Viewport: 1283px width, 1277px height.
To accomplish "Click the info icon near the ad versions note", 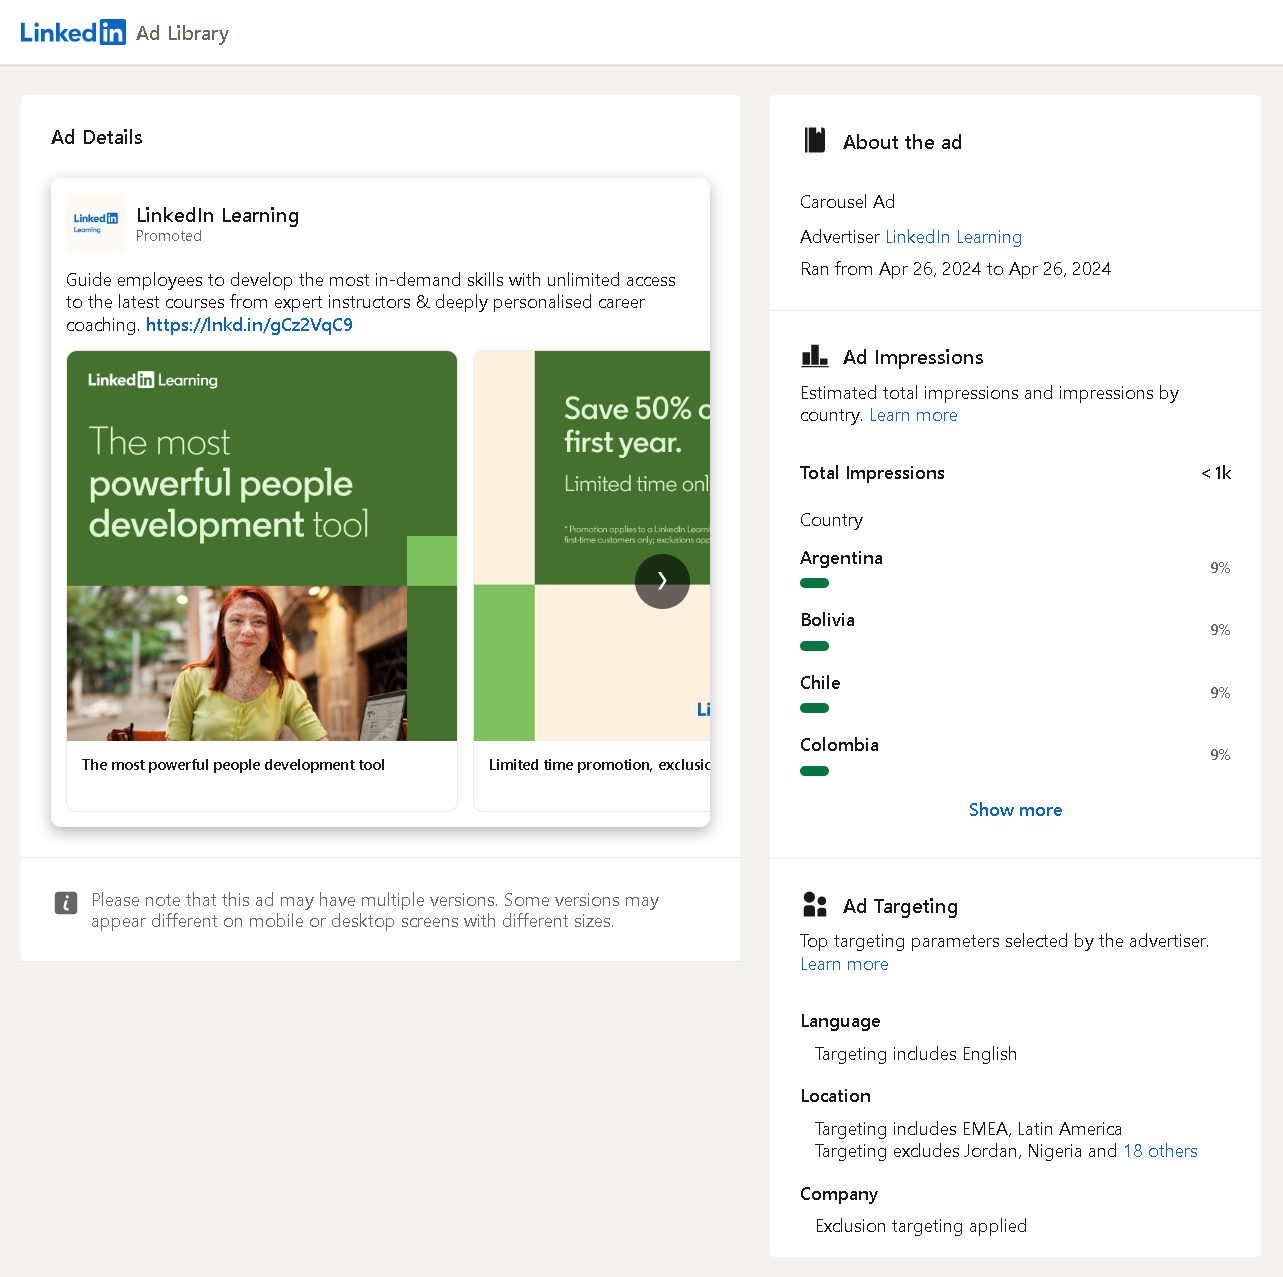I will tap(66, 902).
